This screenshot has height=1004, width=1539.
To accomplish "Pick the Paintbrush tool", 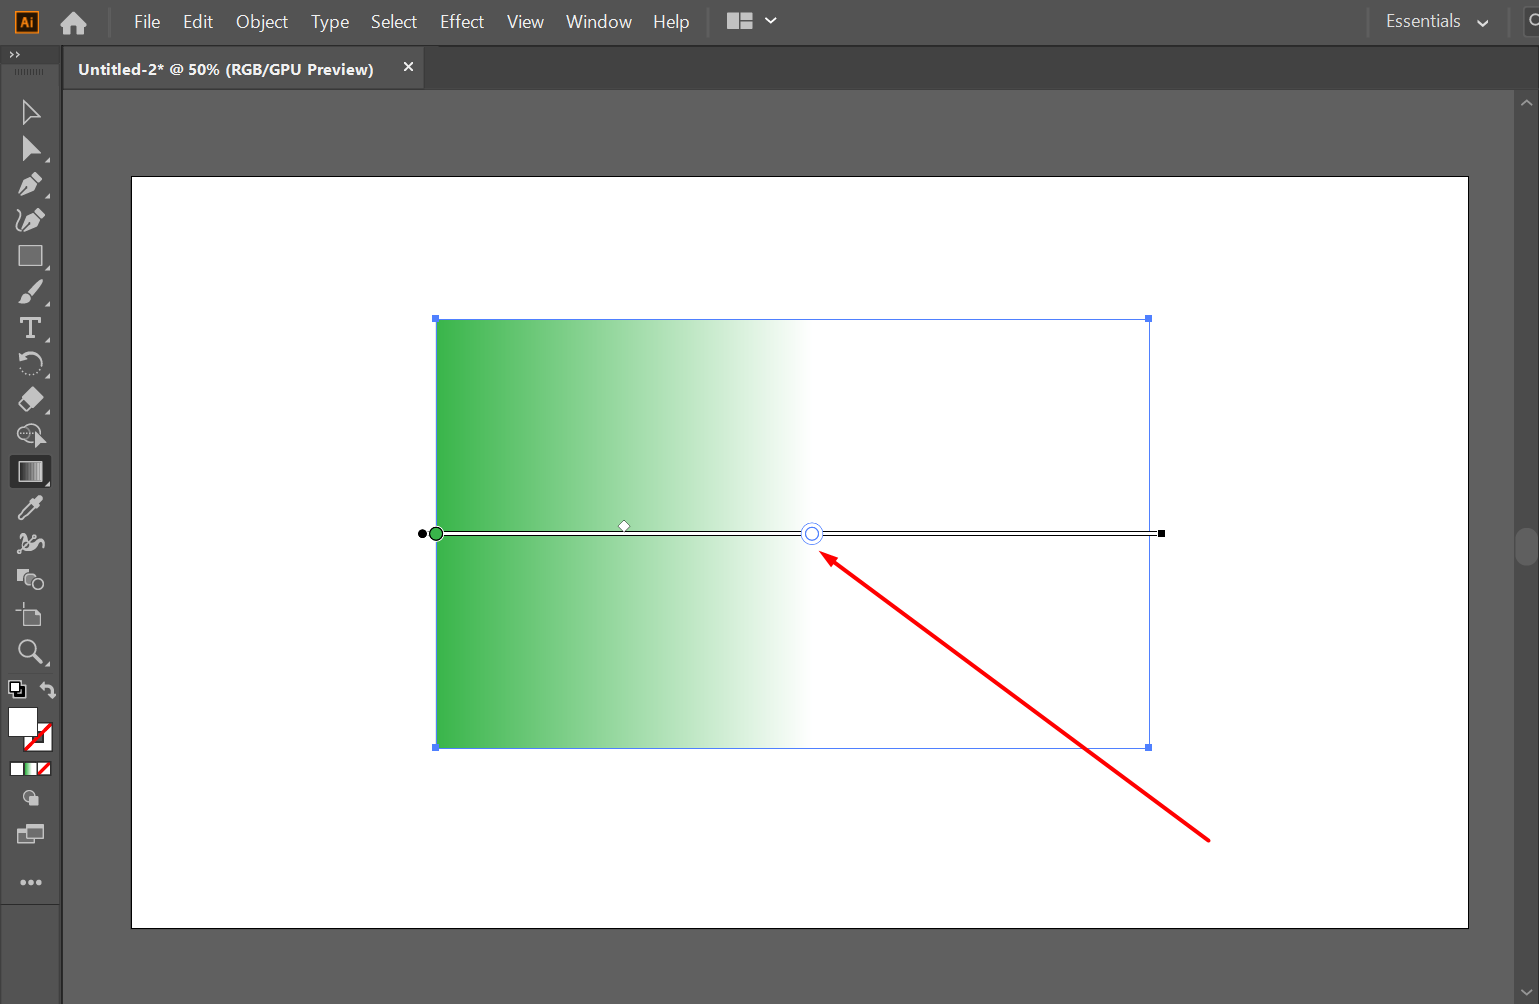I will coord(30,292).
